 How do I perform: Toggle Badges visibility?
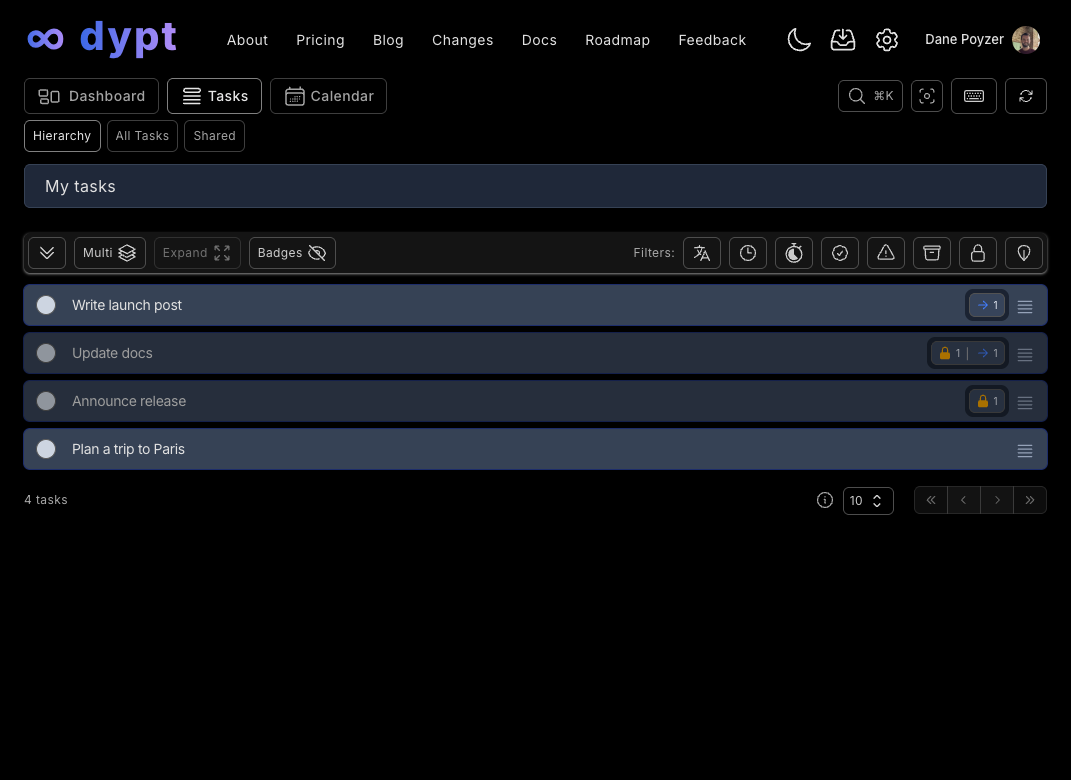(x=292, y=253)
